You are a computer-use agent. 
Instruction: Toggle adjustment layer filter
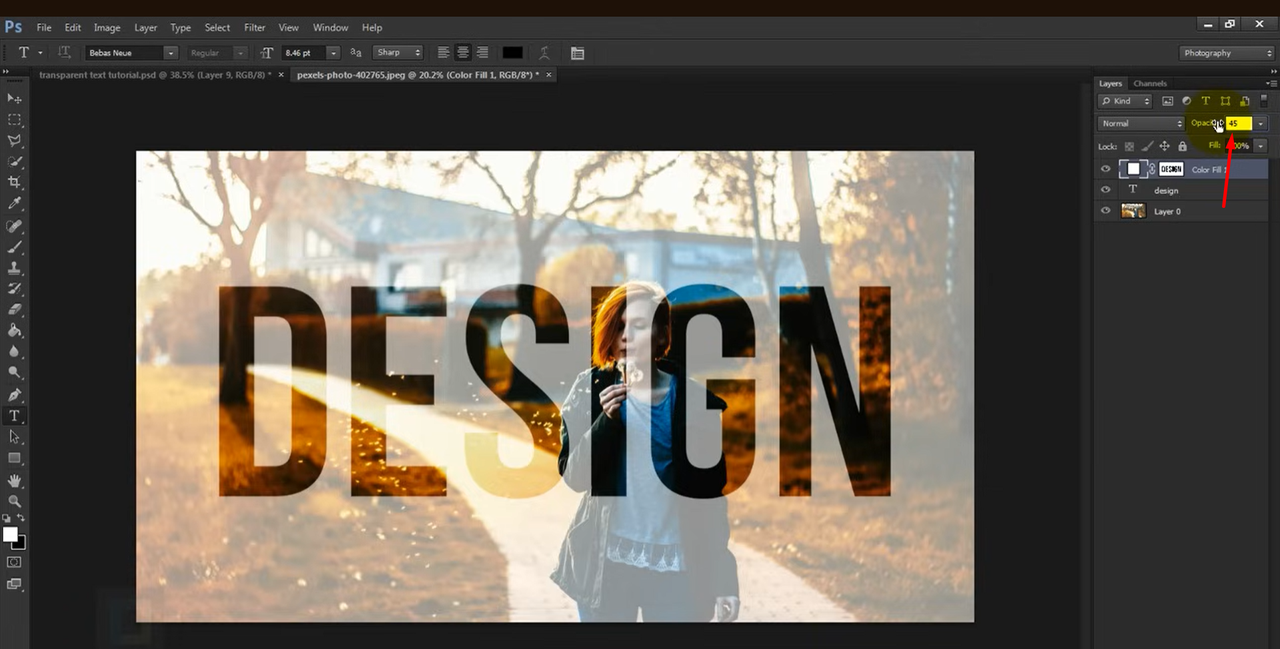click(1186, 101)
